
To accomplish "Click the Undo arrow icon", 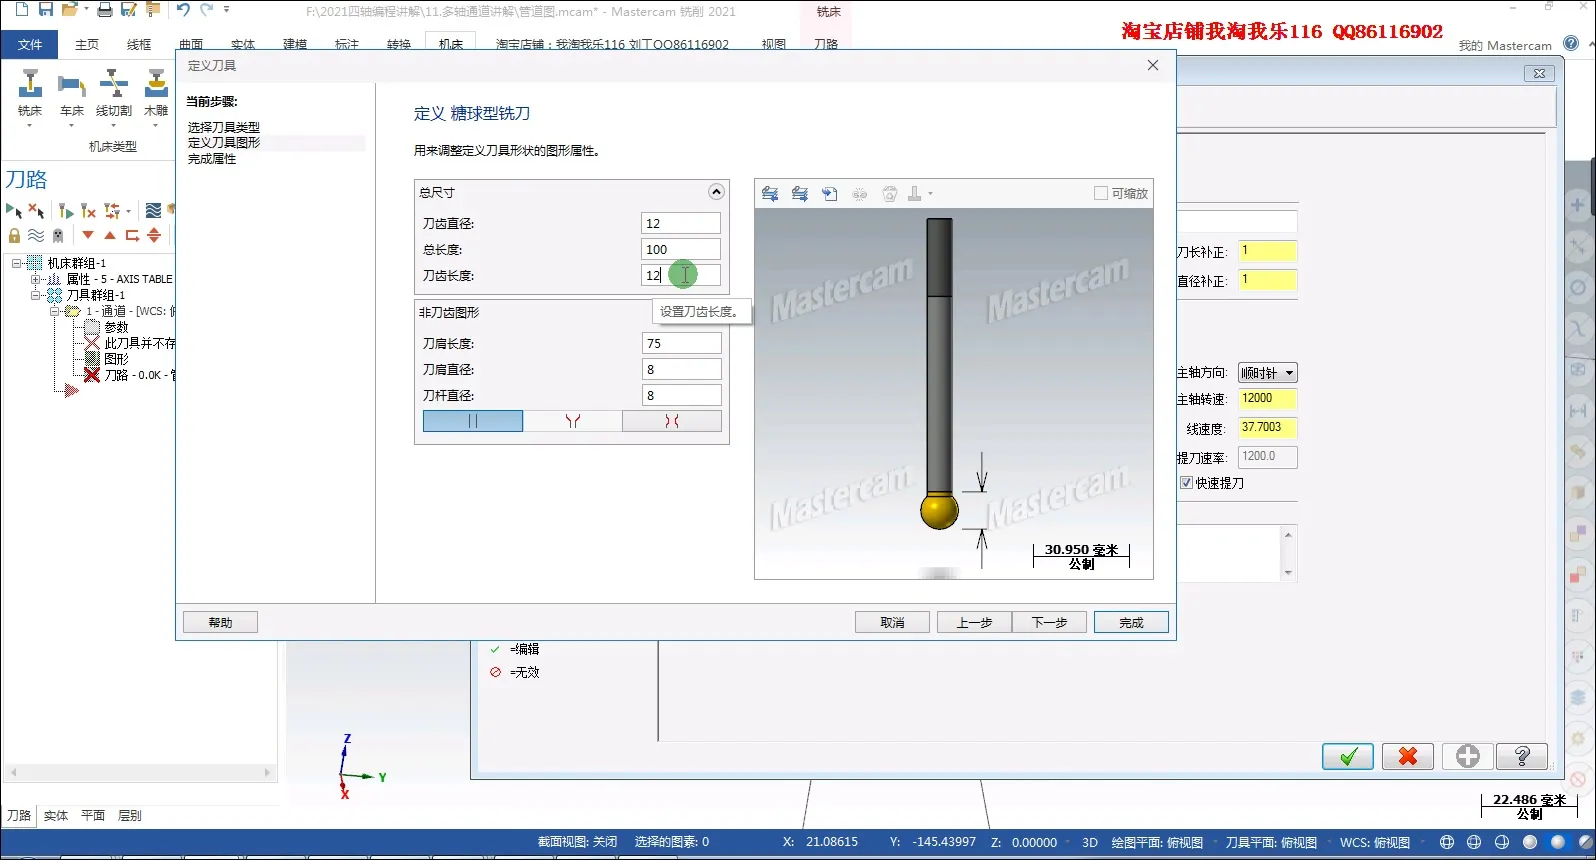I will point(183,10).
